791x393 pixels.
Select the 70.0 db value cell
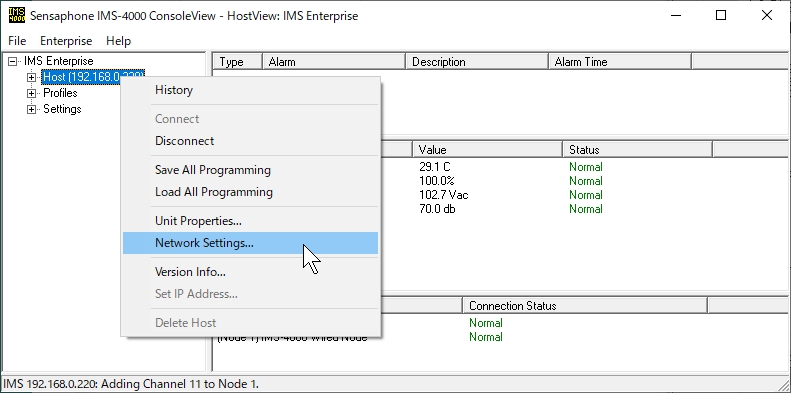pos(437,209)
